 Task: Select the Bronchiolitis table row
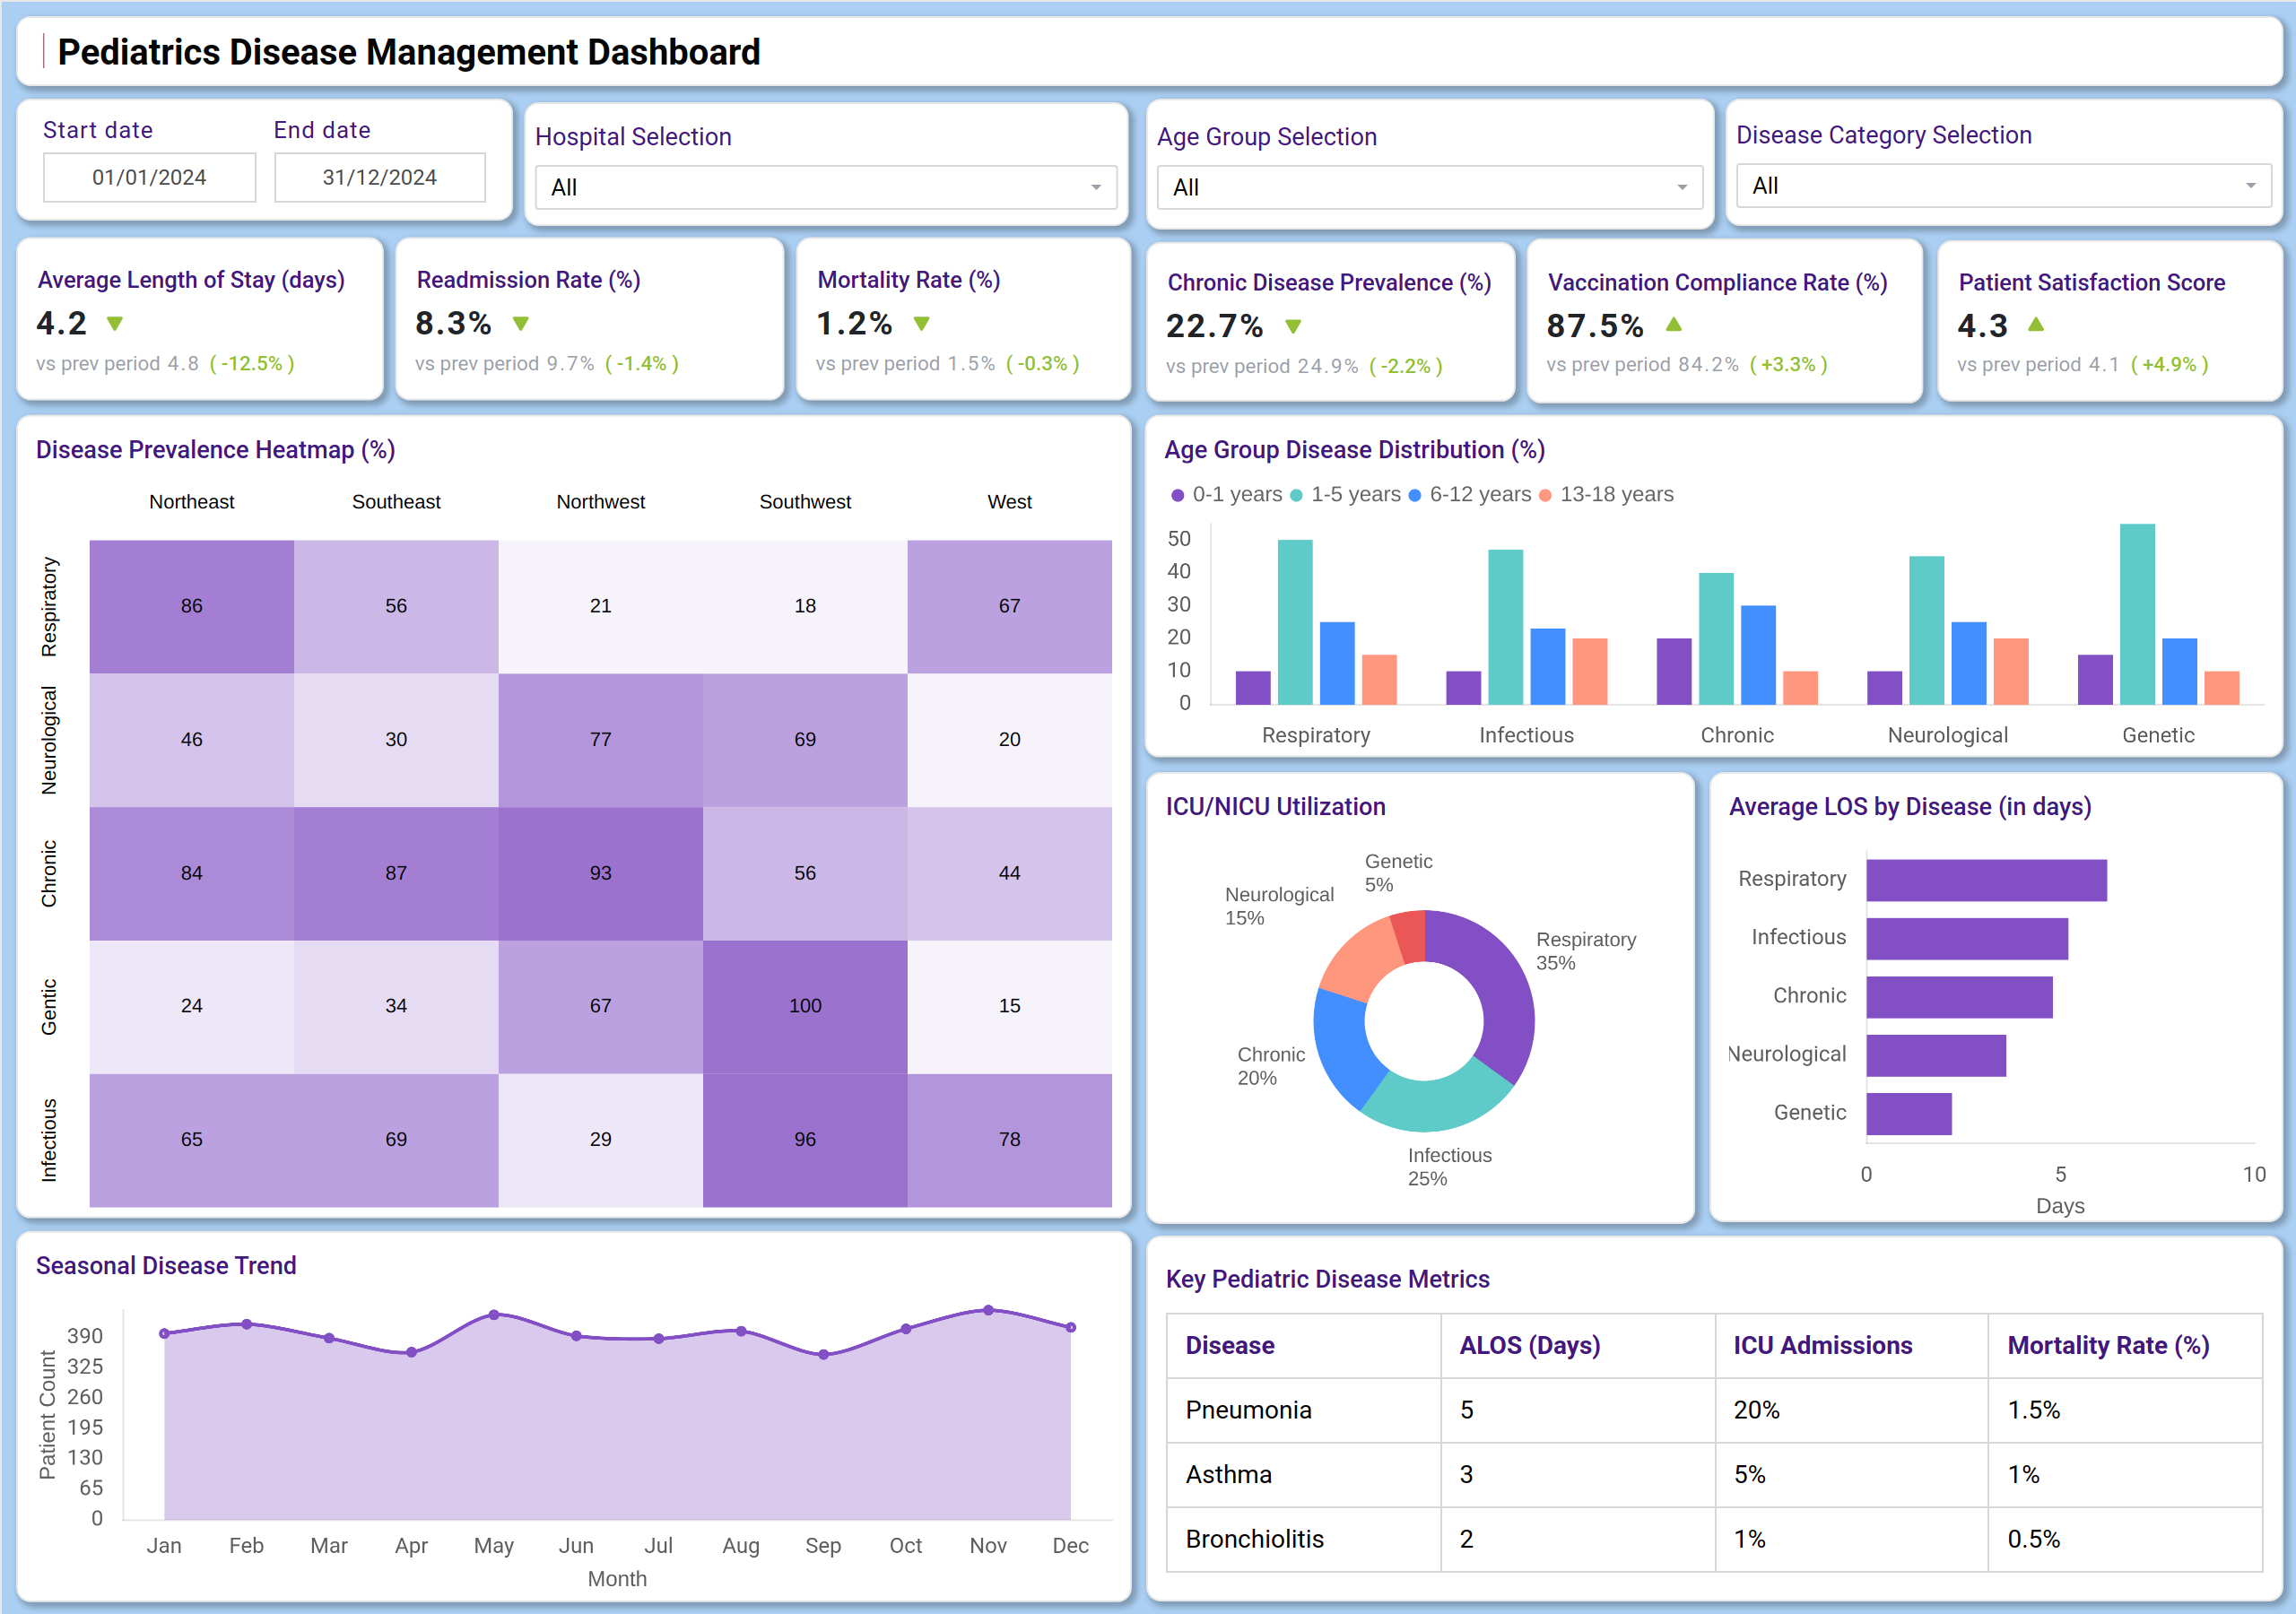1714,1539
